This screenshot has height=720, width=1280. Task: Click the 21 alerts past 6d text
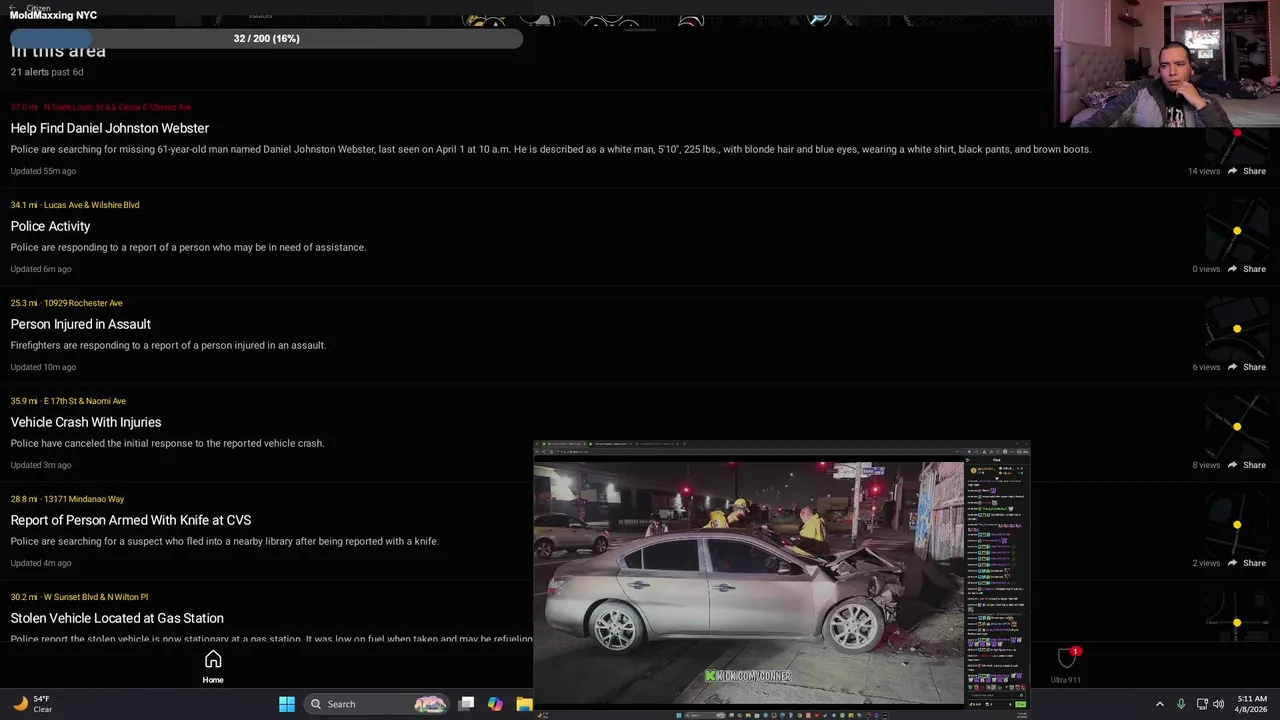(47, 72)
